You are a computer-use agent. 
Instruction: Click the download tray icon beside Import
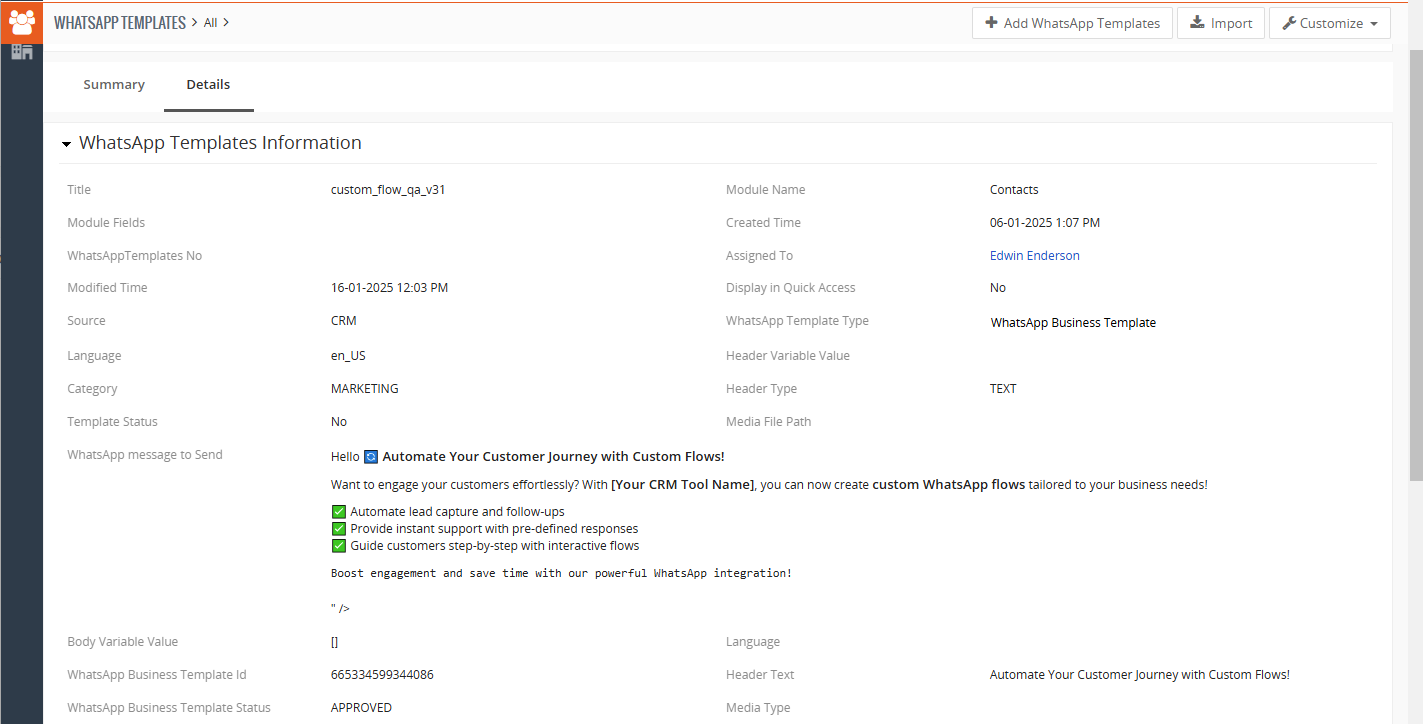(1197, 23)
